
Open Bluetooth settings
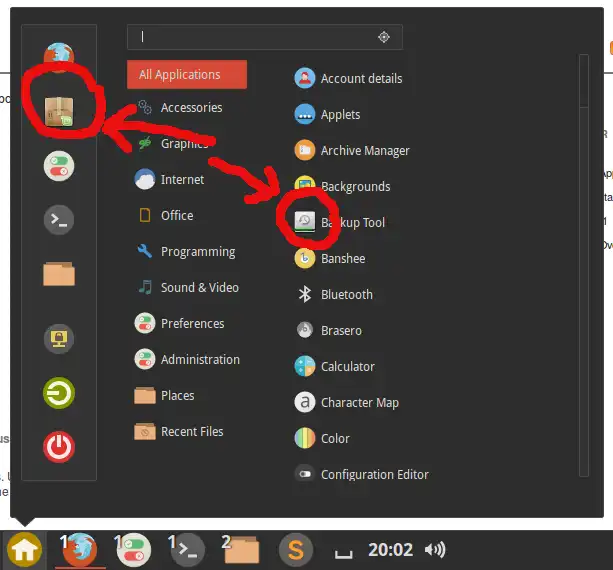(334, 294)
